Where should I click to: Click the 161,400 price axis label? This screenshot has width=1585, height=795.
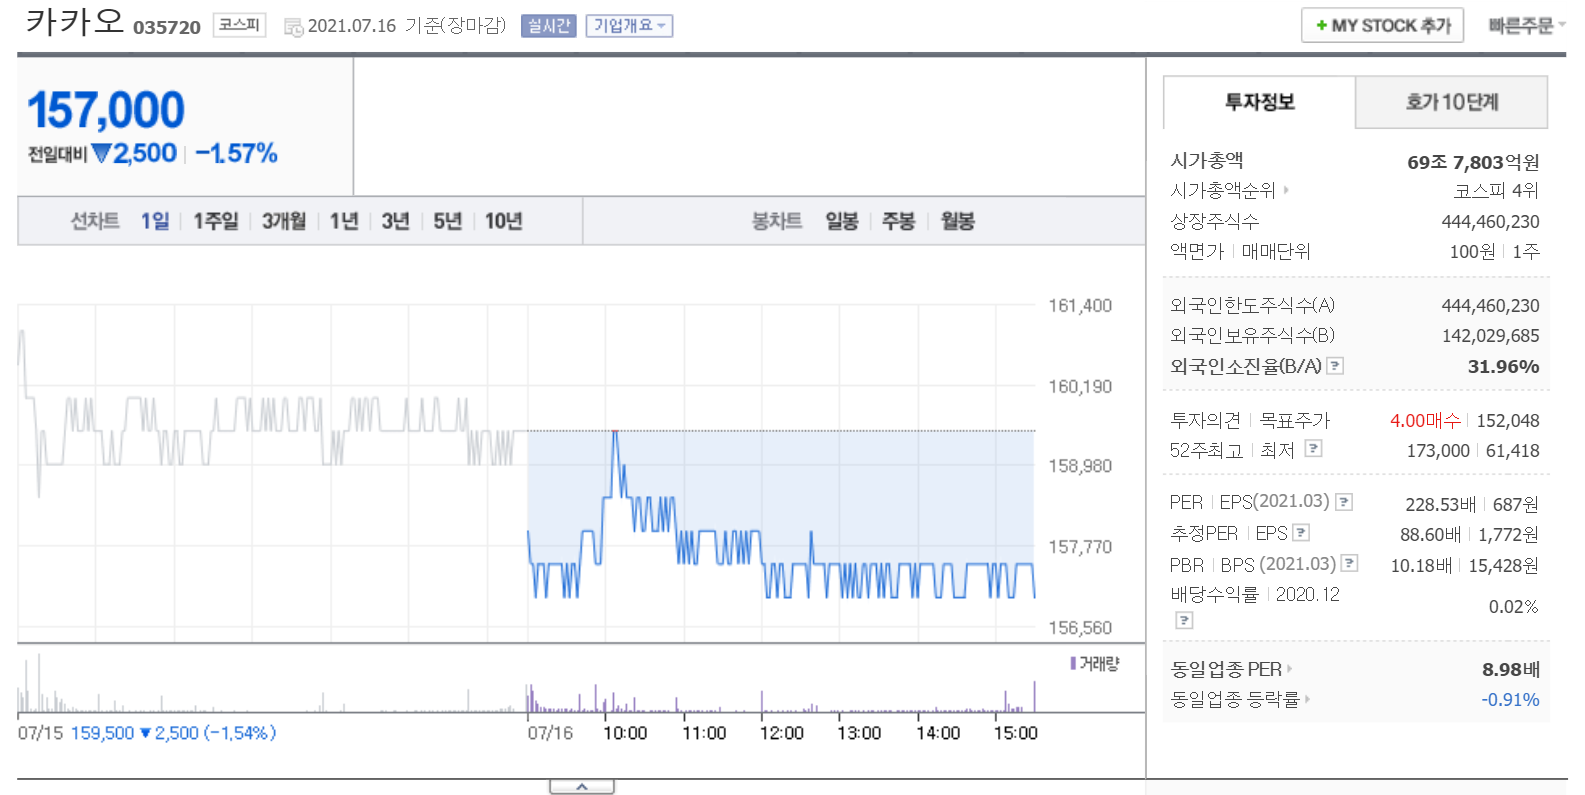pos(1080,306)
